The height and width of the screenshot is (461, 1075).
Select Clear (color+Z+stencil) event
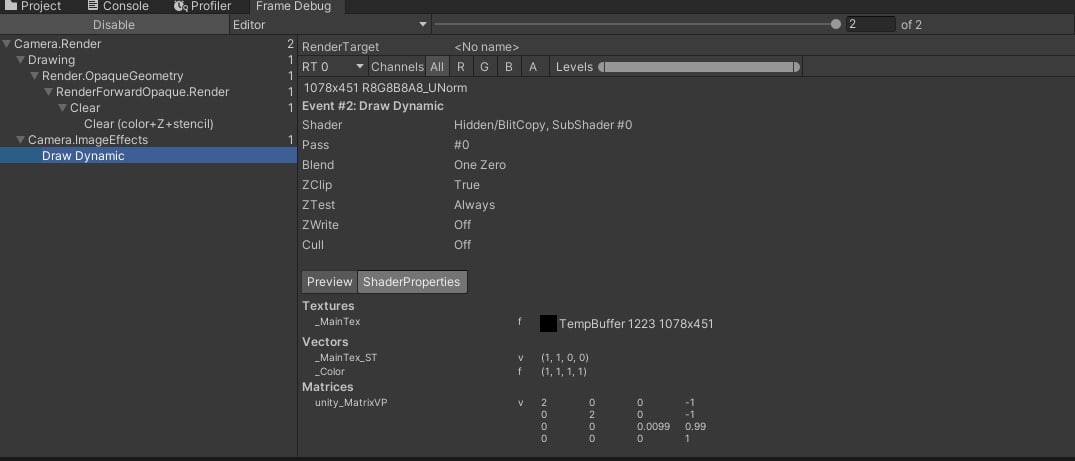coord(149,124)
